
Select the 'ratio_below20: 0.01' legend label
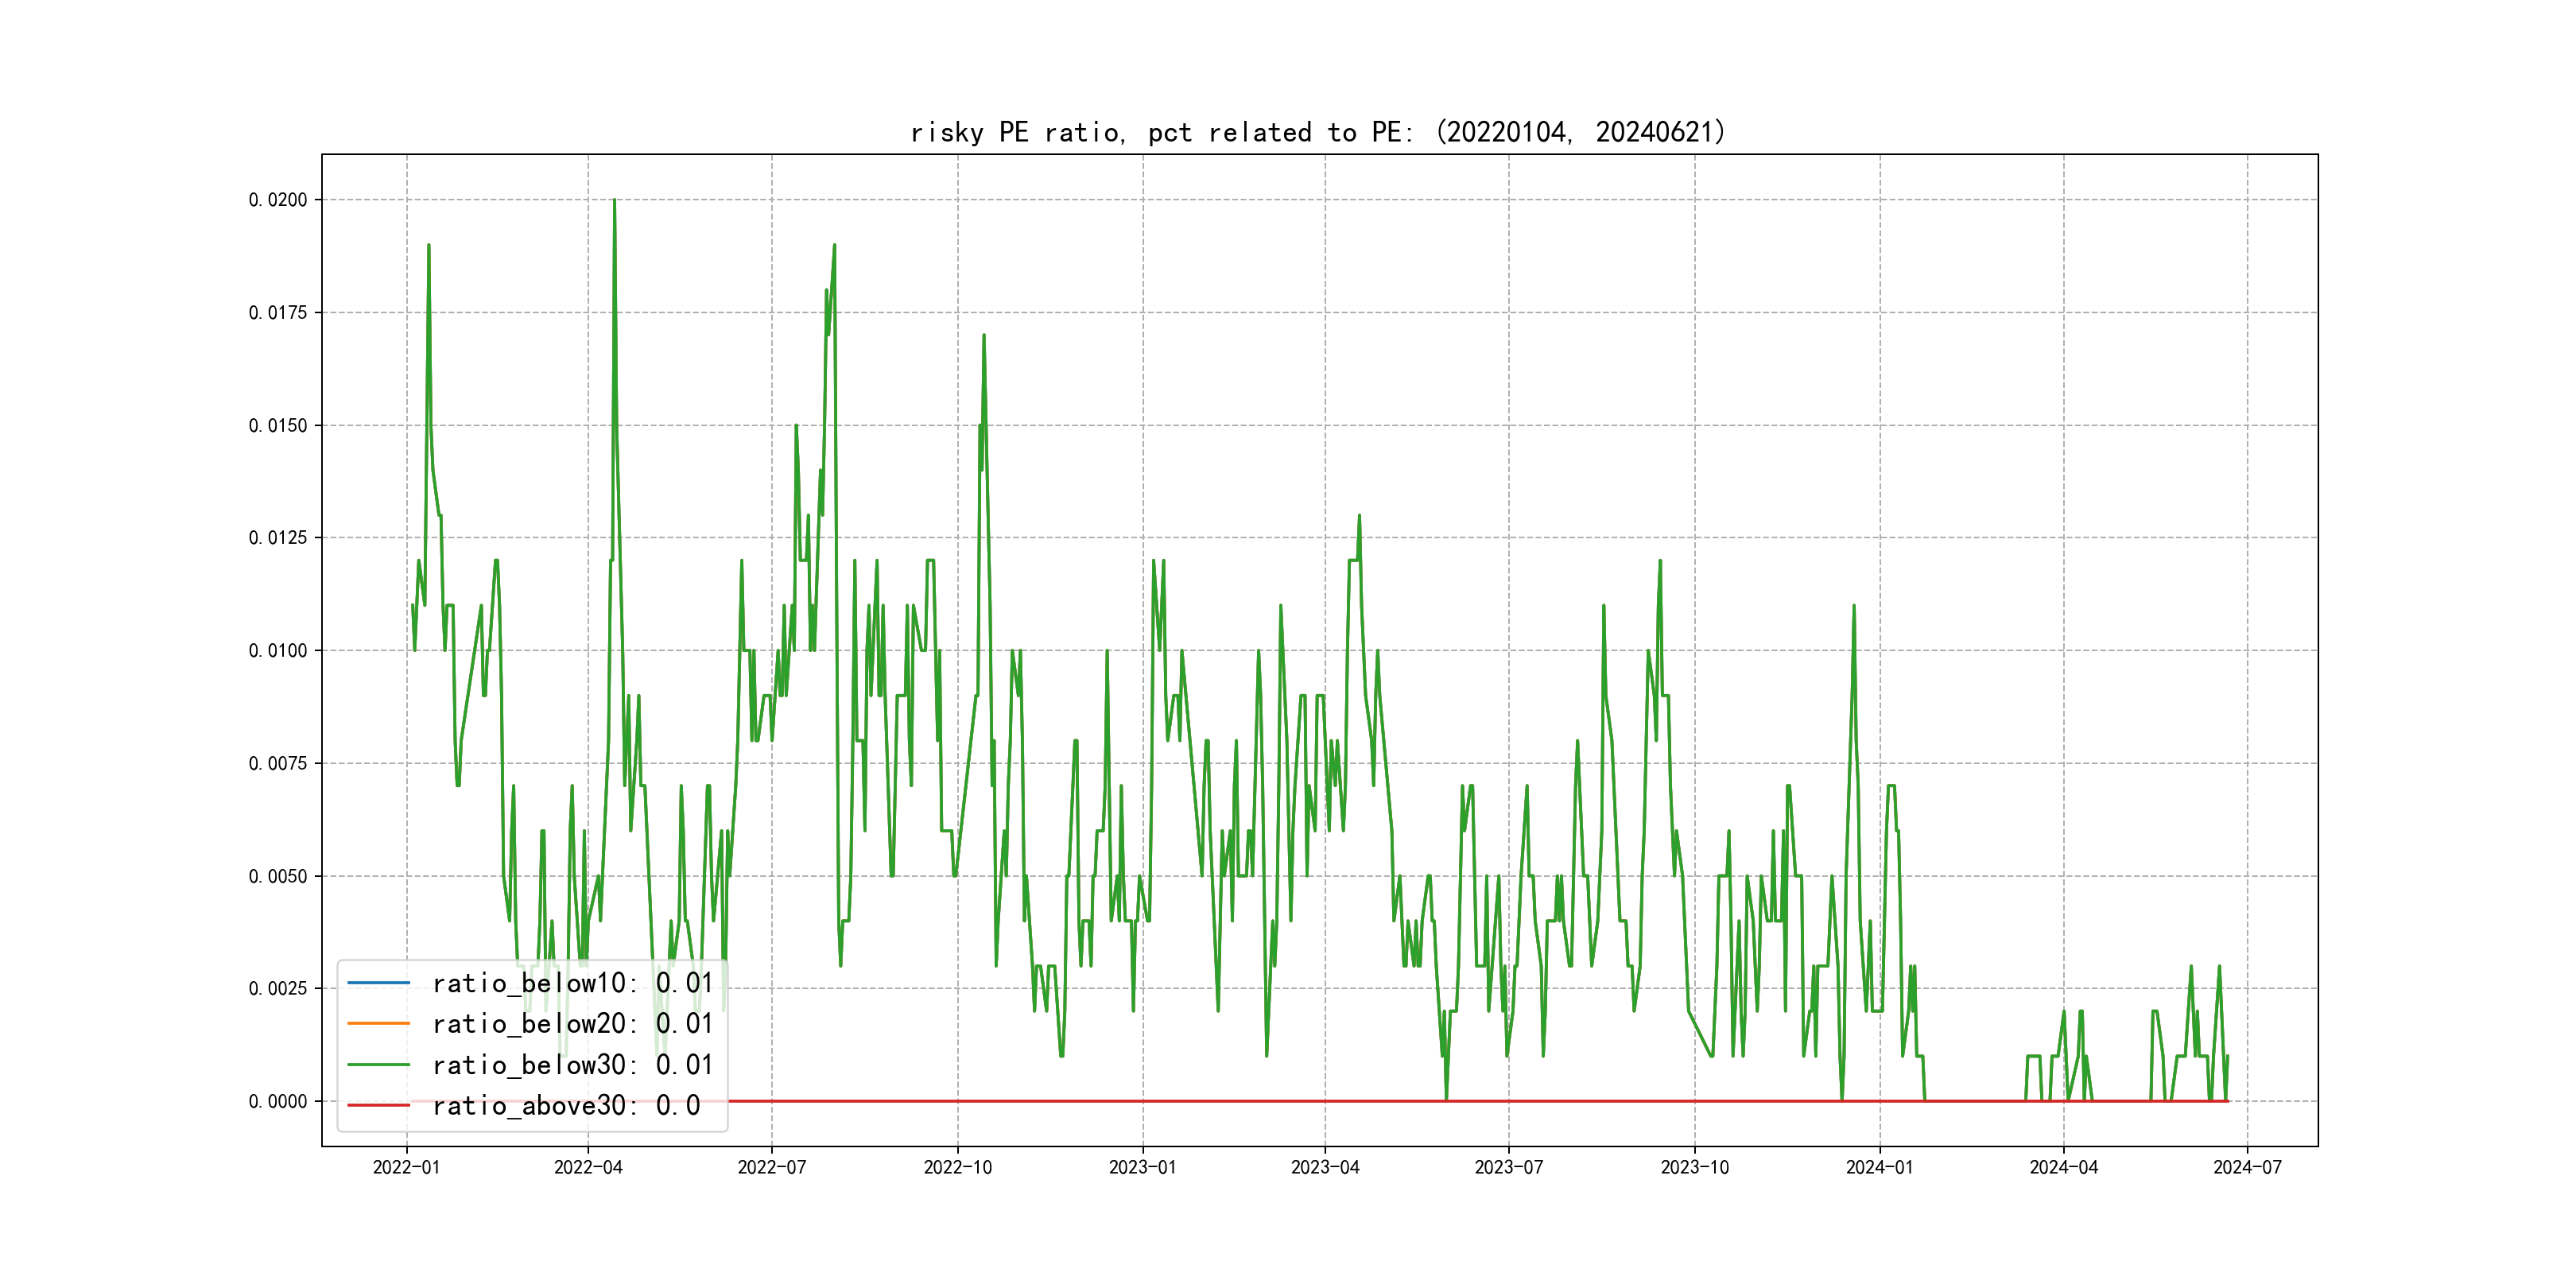click(x=572, y=1024)
